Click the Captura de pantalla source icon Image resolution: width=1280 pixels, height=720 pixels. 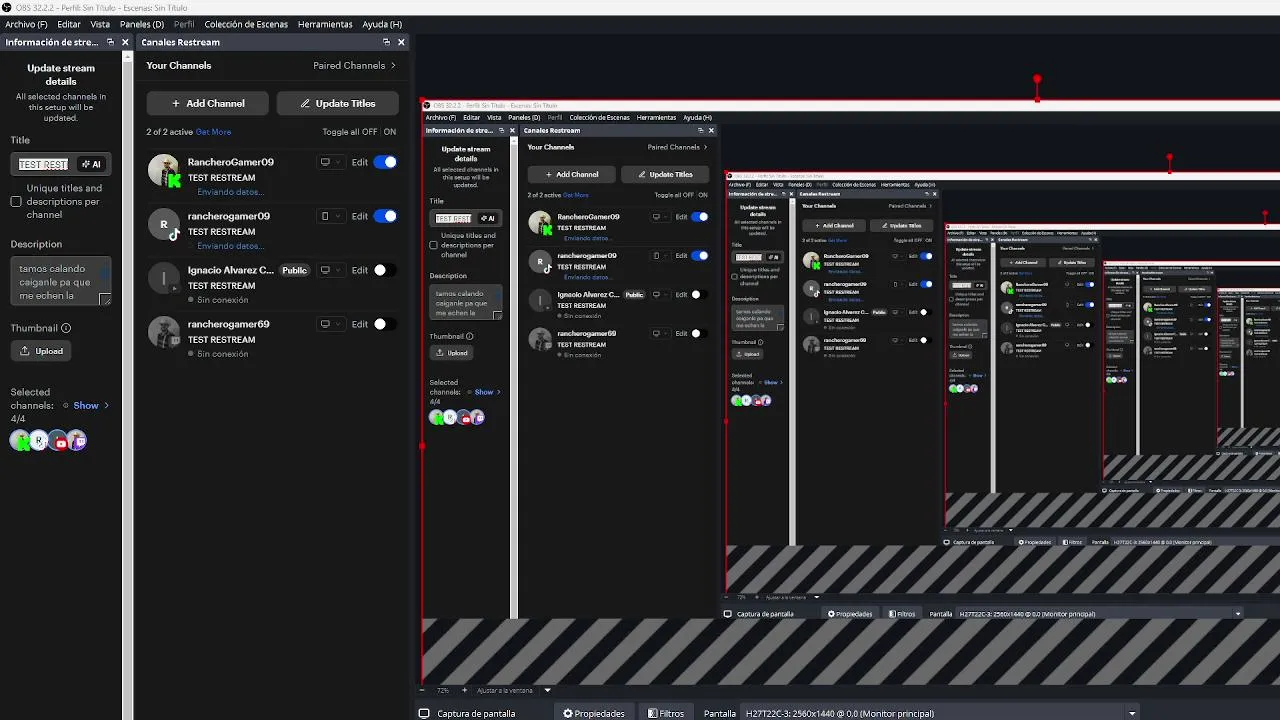(x=424, y=713)
